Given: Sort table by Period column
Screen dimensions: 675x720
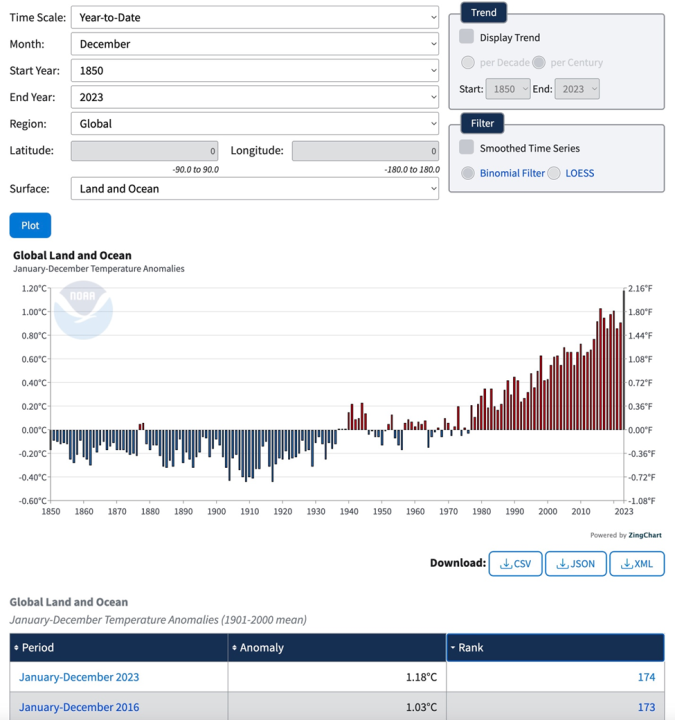Looking at the screenshot, I should tap(118, 648).
